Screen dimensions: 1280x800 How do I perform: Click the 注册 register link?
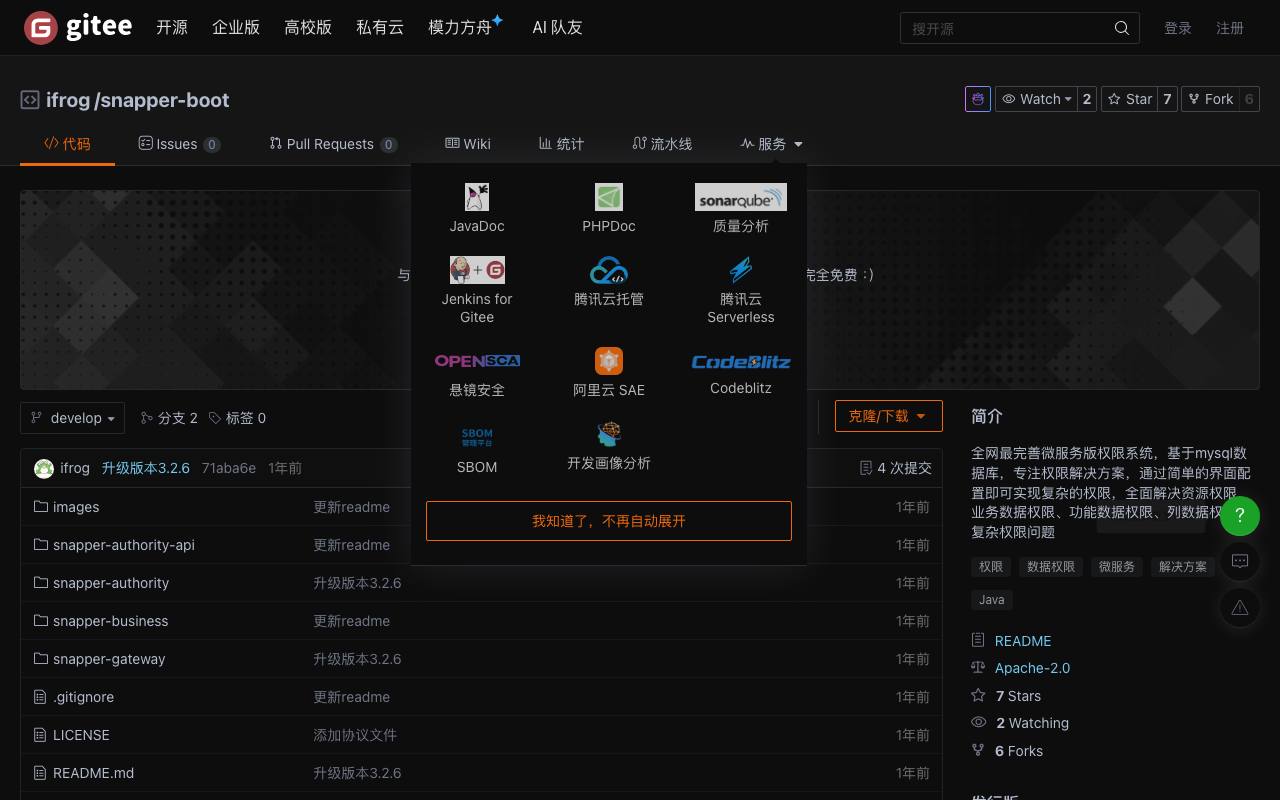coord(1230,28)
